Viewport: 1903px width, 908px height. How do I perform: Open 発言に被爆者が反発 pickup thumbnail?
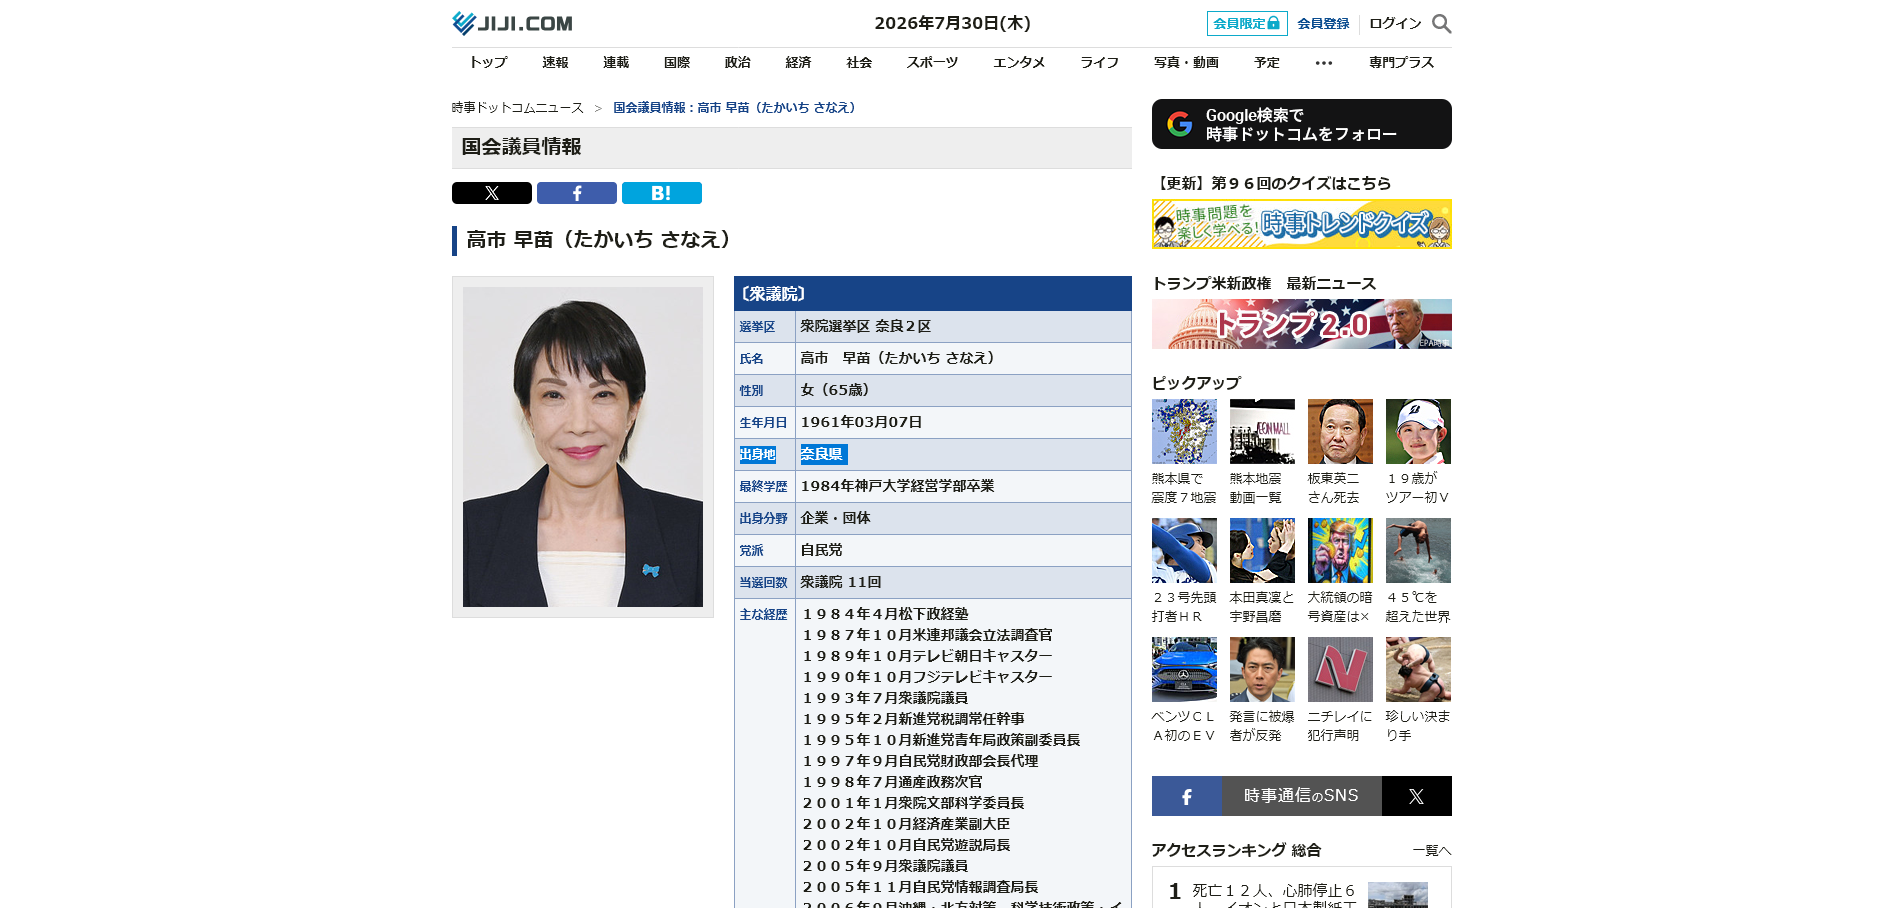pyautogui.click(x=1262, y=669)
